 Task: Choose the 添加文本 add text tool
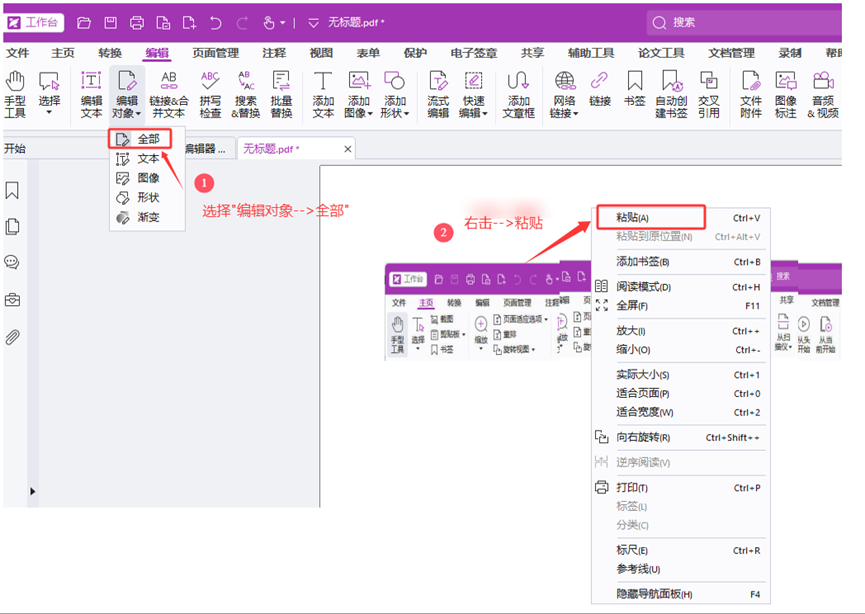click(323, 93)
